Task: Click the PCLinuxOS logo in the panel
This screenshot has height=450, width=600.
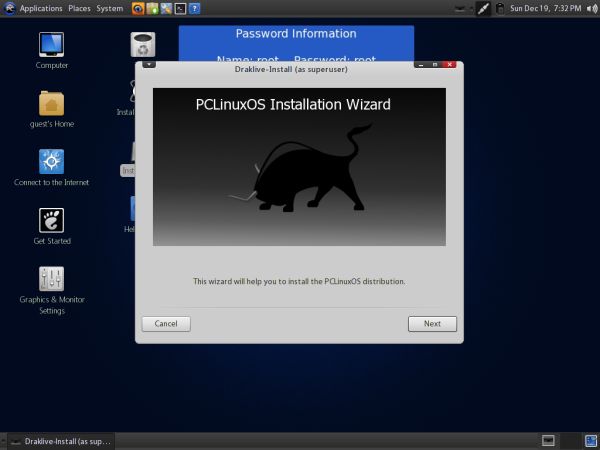Action: coord(9,8)
